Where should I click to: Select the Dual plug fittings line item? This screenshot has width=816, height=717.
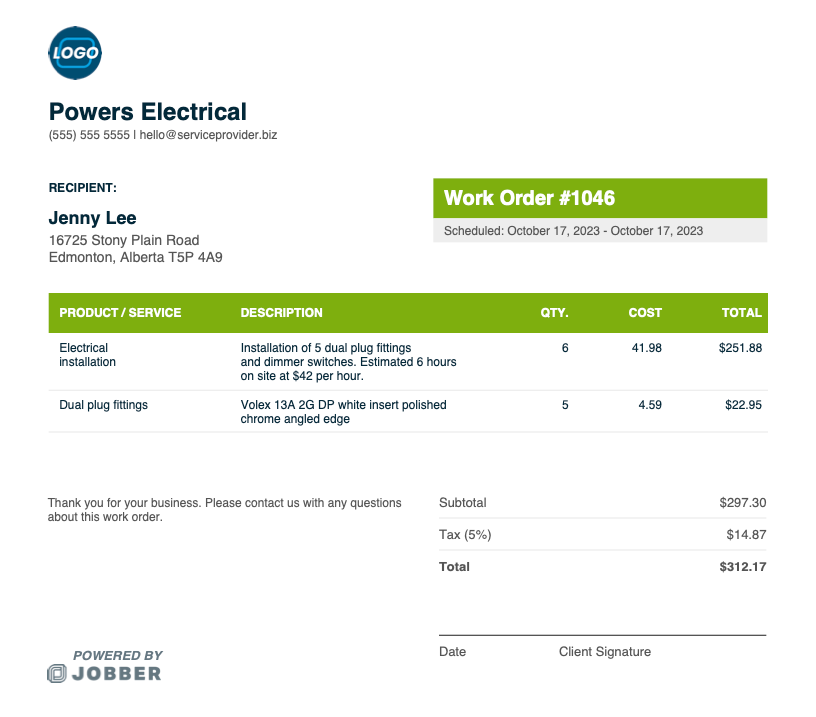point(408,412)
